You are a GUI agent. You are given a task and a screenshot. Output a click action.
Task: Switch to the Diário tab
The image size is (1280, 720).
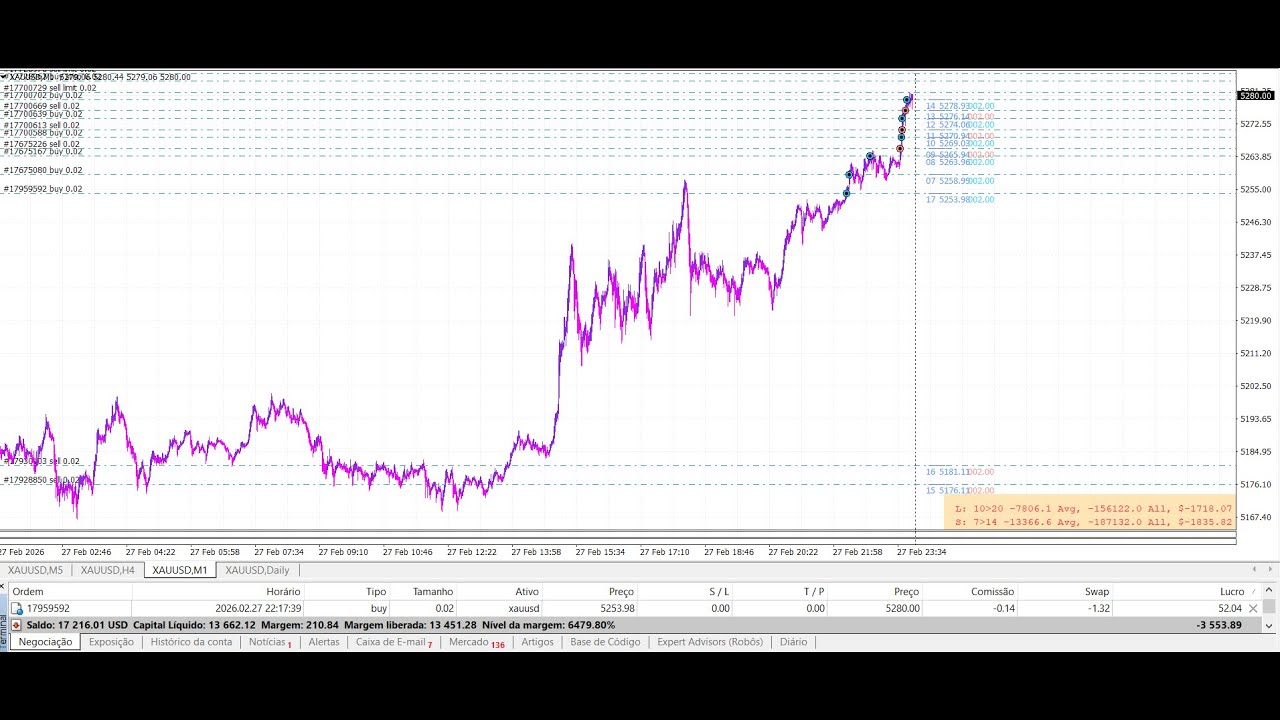point(793,642)
